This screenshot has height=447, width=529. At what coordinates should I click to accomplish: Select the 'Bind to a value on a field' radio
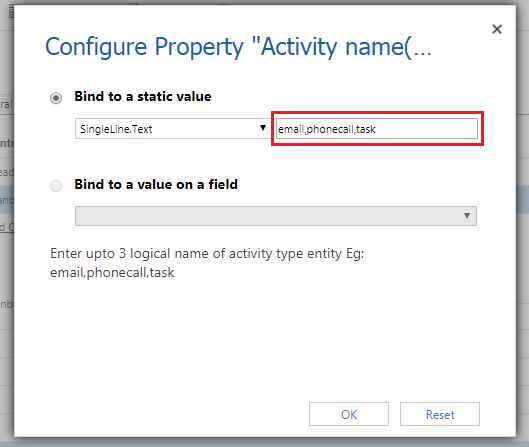pos(56,186)
